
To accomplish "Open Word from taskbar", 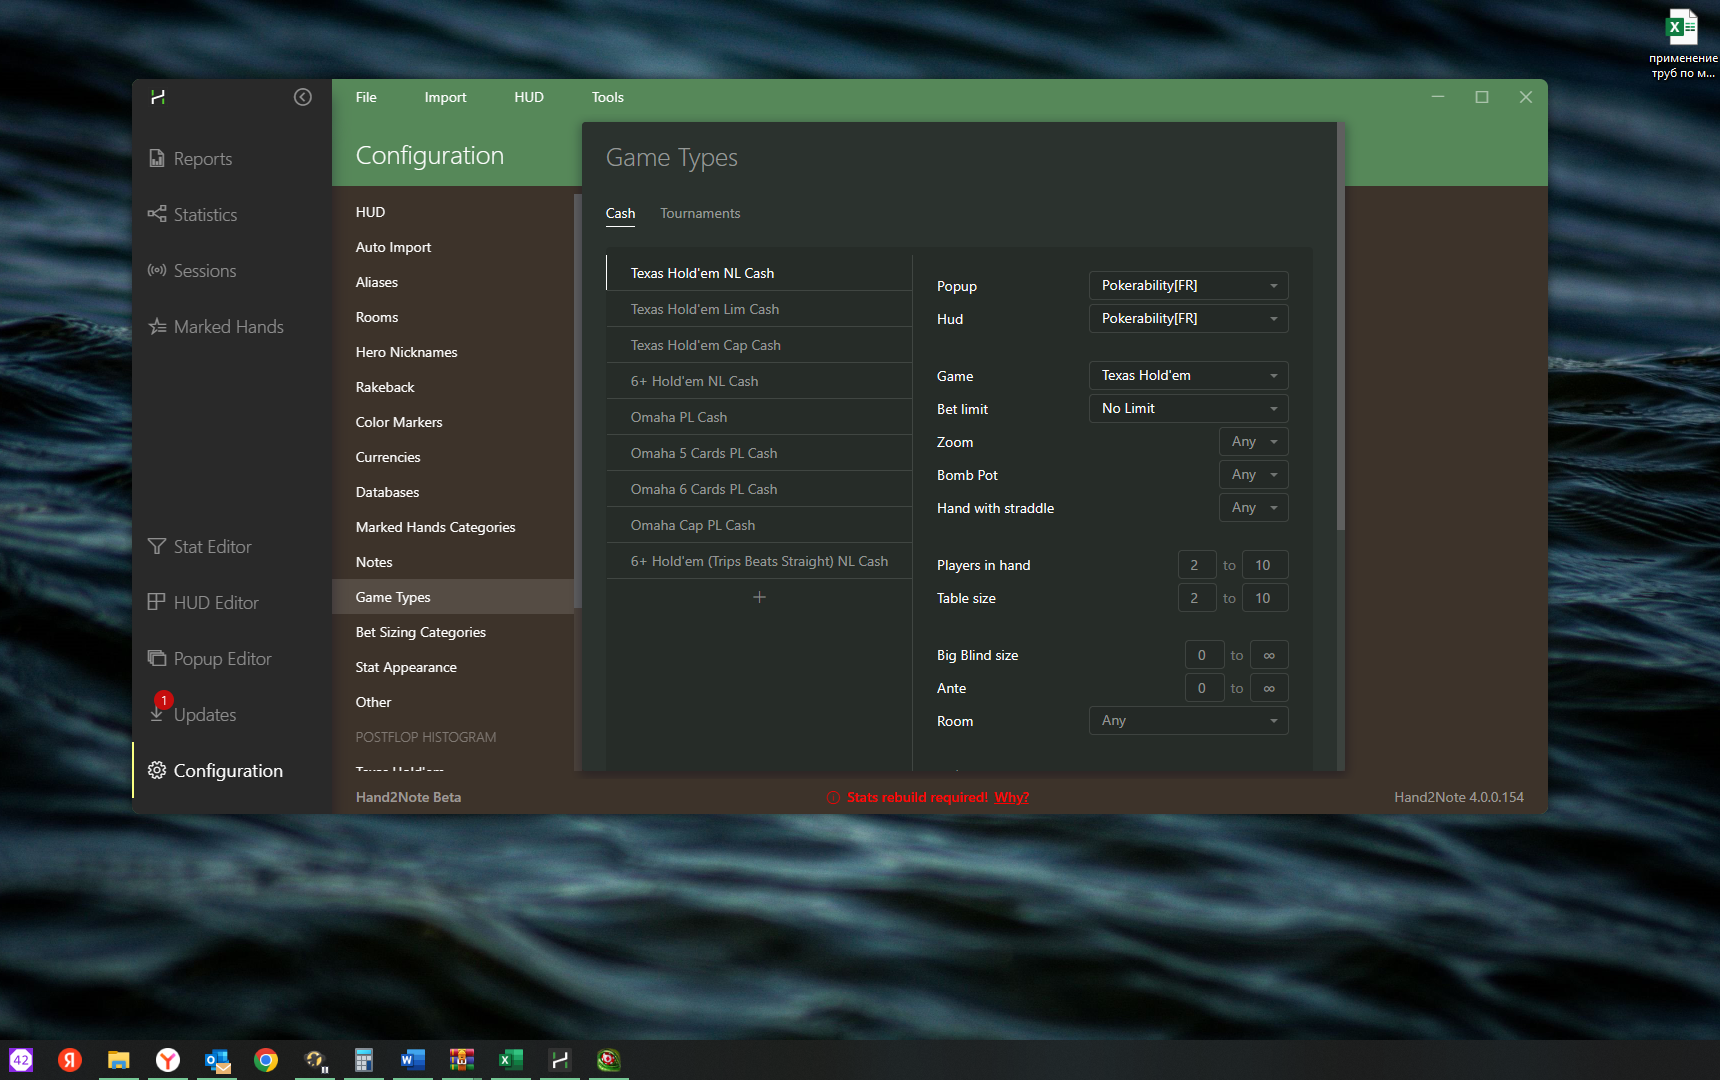I will pyautogui.click(x=413, y=1060).
